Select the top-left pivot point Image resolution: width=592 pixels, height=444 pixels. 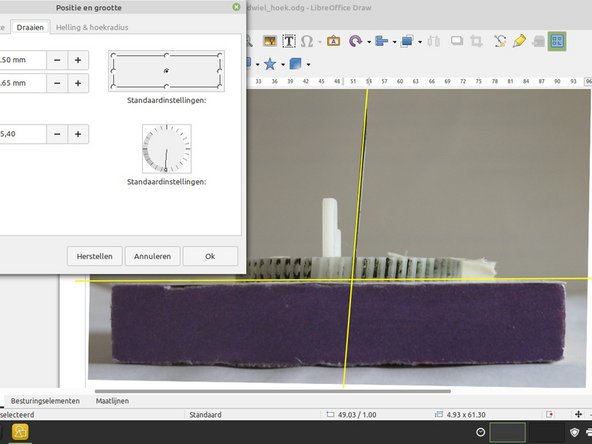point(113,55)
